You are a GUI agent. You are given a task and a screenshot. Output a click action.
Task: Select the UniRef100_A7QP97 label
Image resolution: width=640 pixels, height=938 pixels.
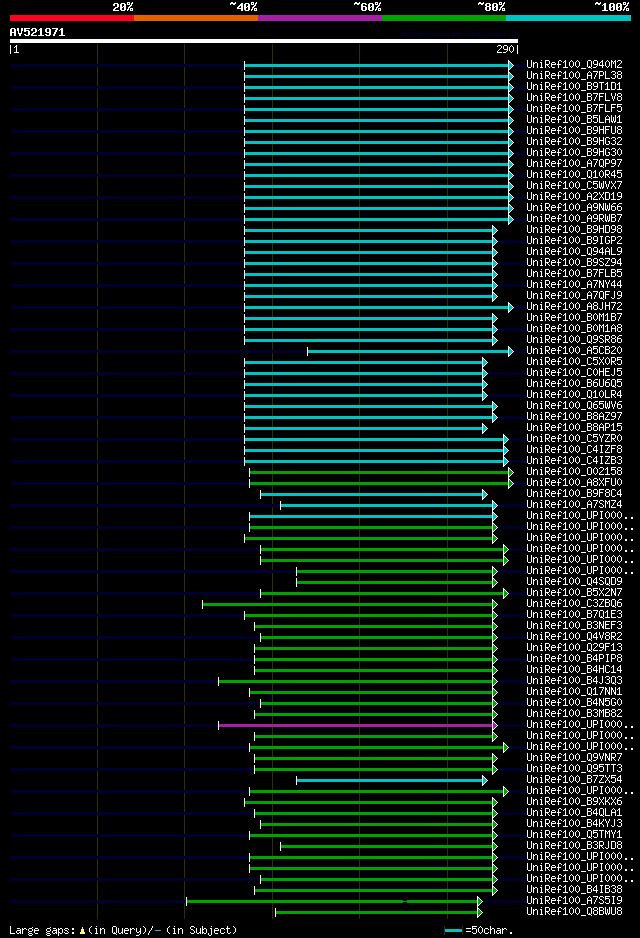[x=574, y=163]
